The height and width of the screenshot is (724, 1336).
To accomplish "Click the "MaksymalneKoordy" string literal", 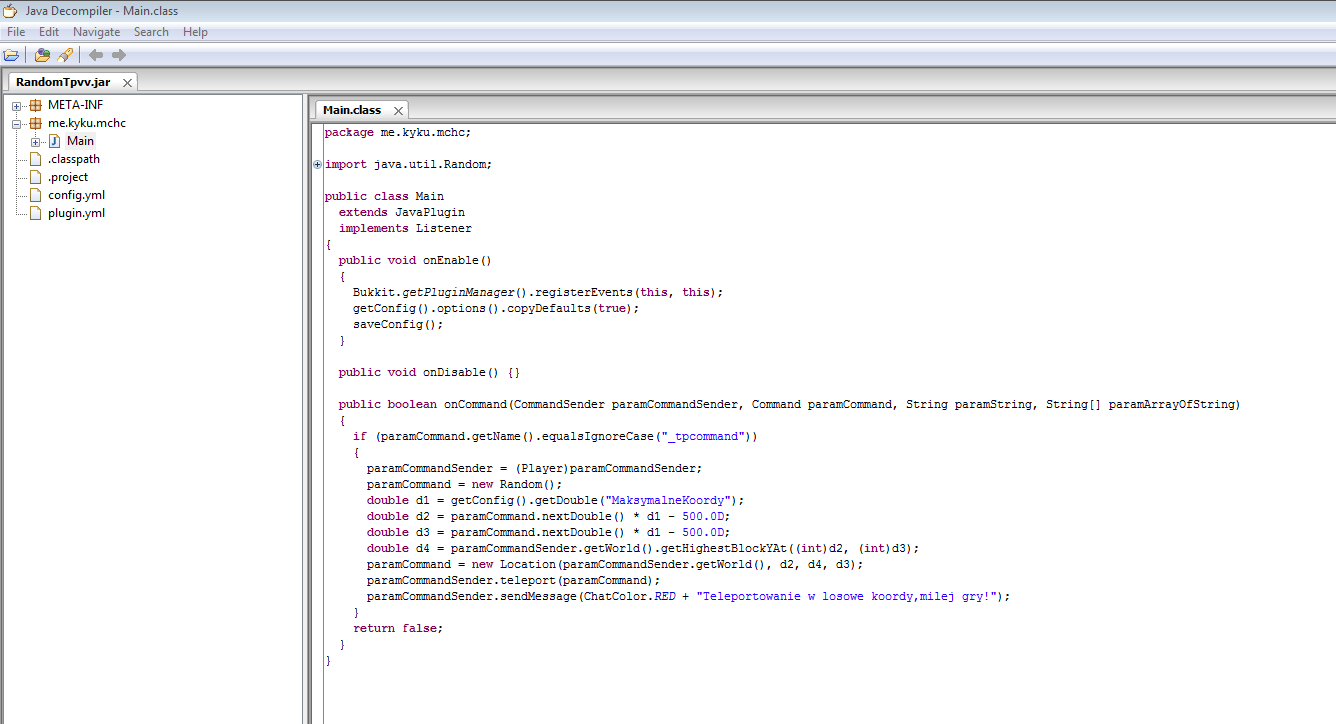I will [x=666, y=500].
